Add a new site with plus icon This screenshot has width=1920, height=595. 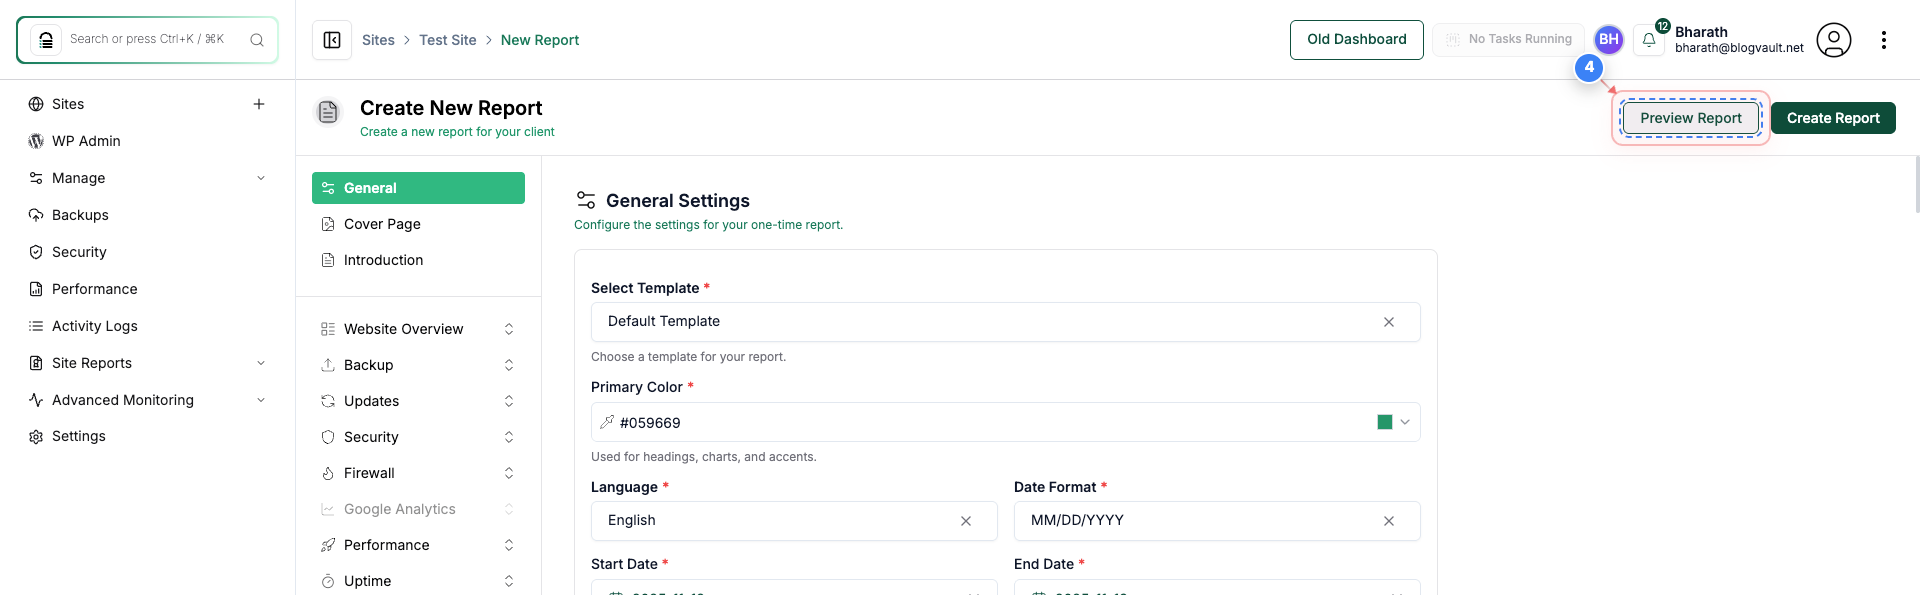(259, 104)
